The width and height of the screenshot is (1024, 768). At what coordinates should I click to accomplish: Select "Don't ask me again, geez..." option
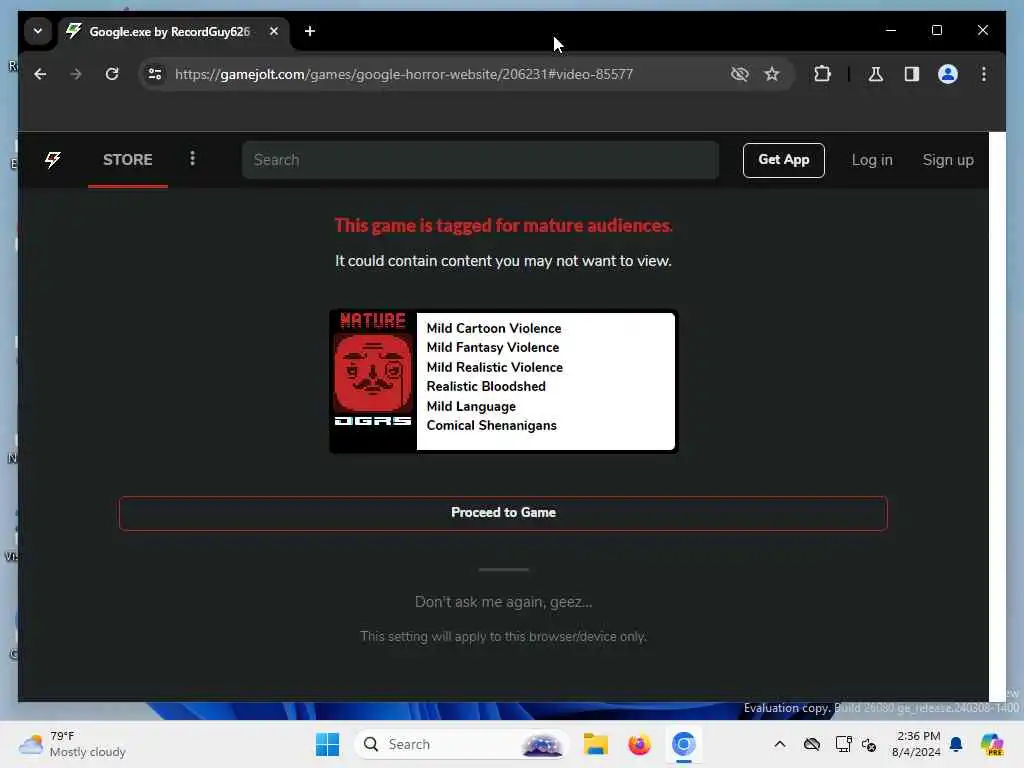tap(504, 601)
